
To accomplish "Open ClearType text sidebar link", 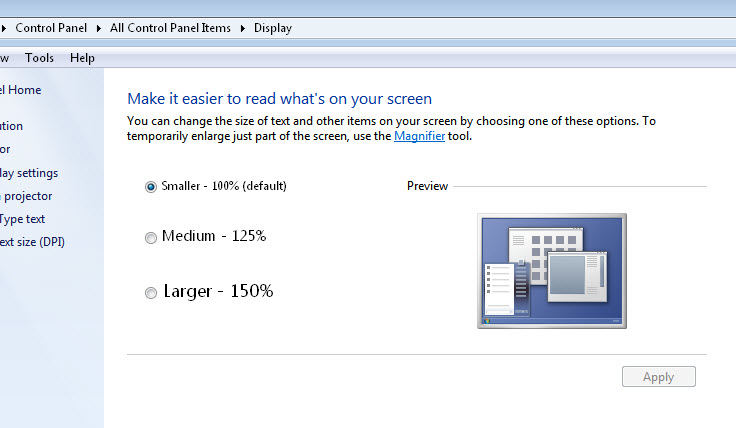I will [x=23, y=219].
